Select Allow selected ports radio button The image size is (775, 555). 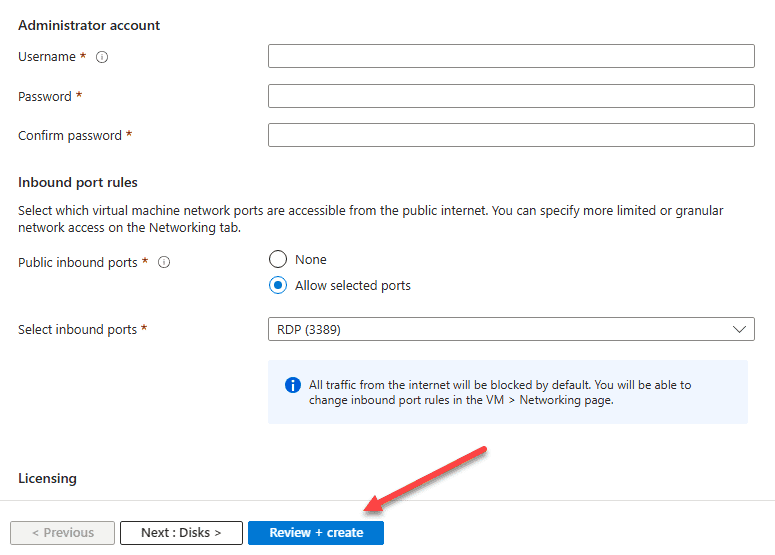[x=278, y=285]
